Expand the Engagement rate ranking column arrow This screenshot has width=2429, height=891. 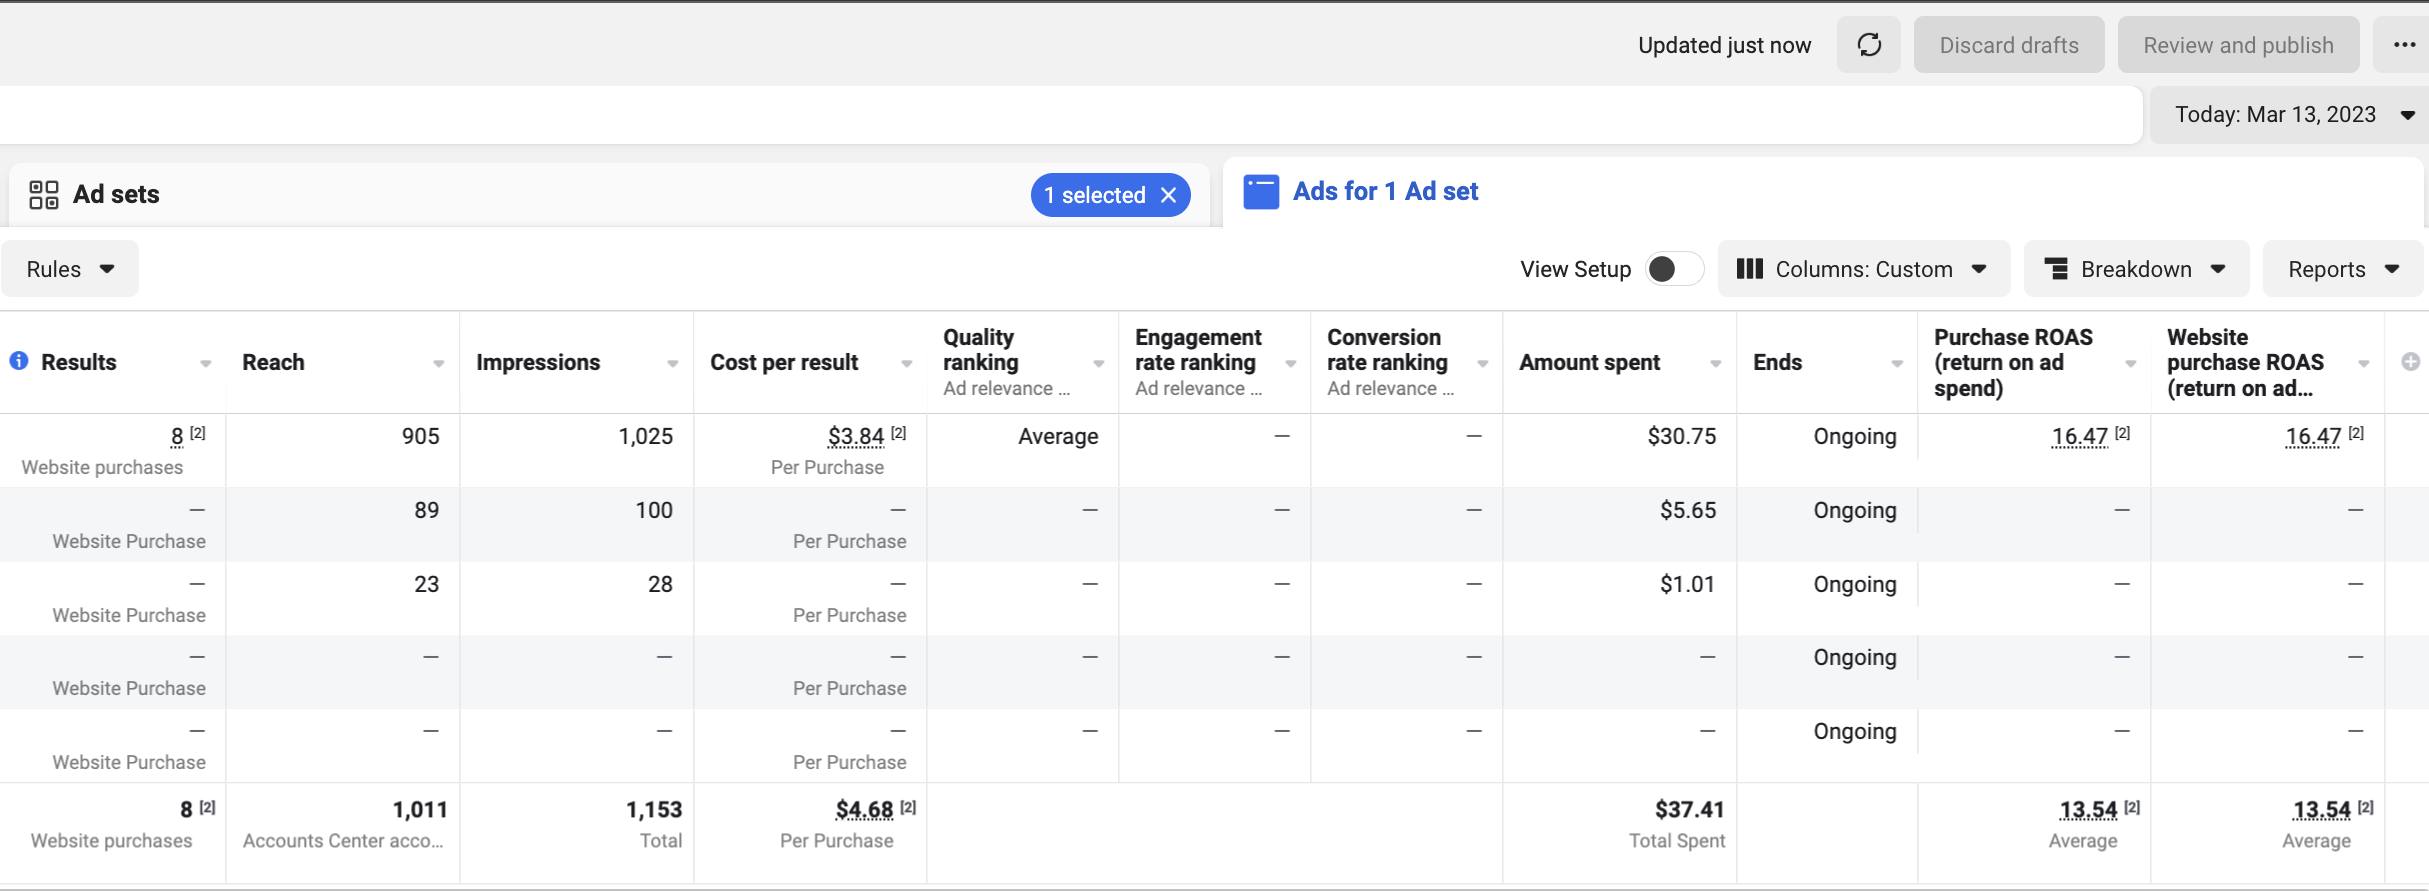coord(1290,364)
